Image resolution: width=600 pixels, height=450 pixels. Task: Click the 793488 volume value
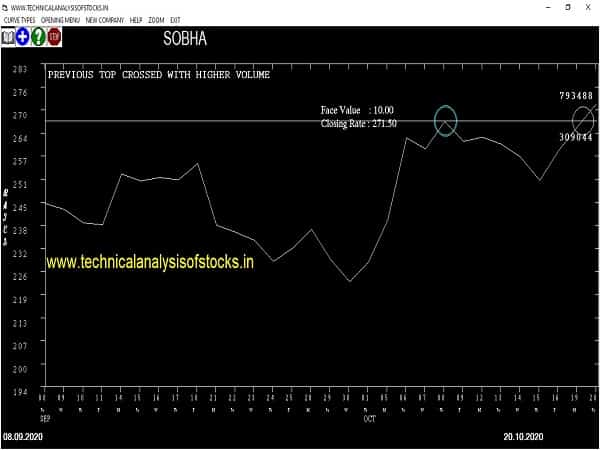coord(576,96)
